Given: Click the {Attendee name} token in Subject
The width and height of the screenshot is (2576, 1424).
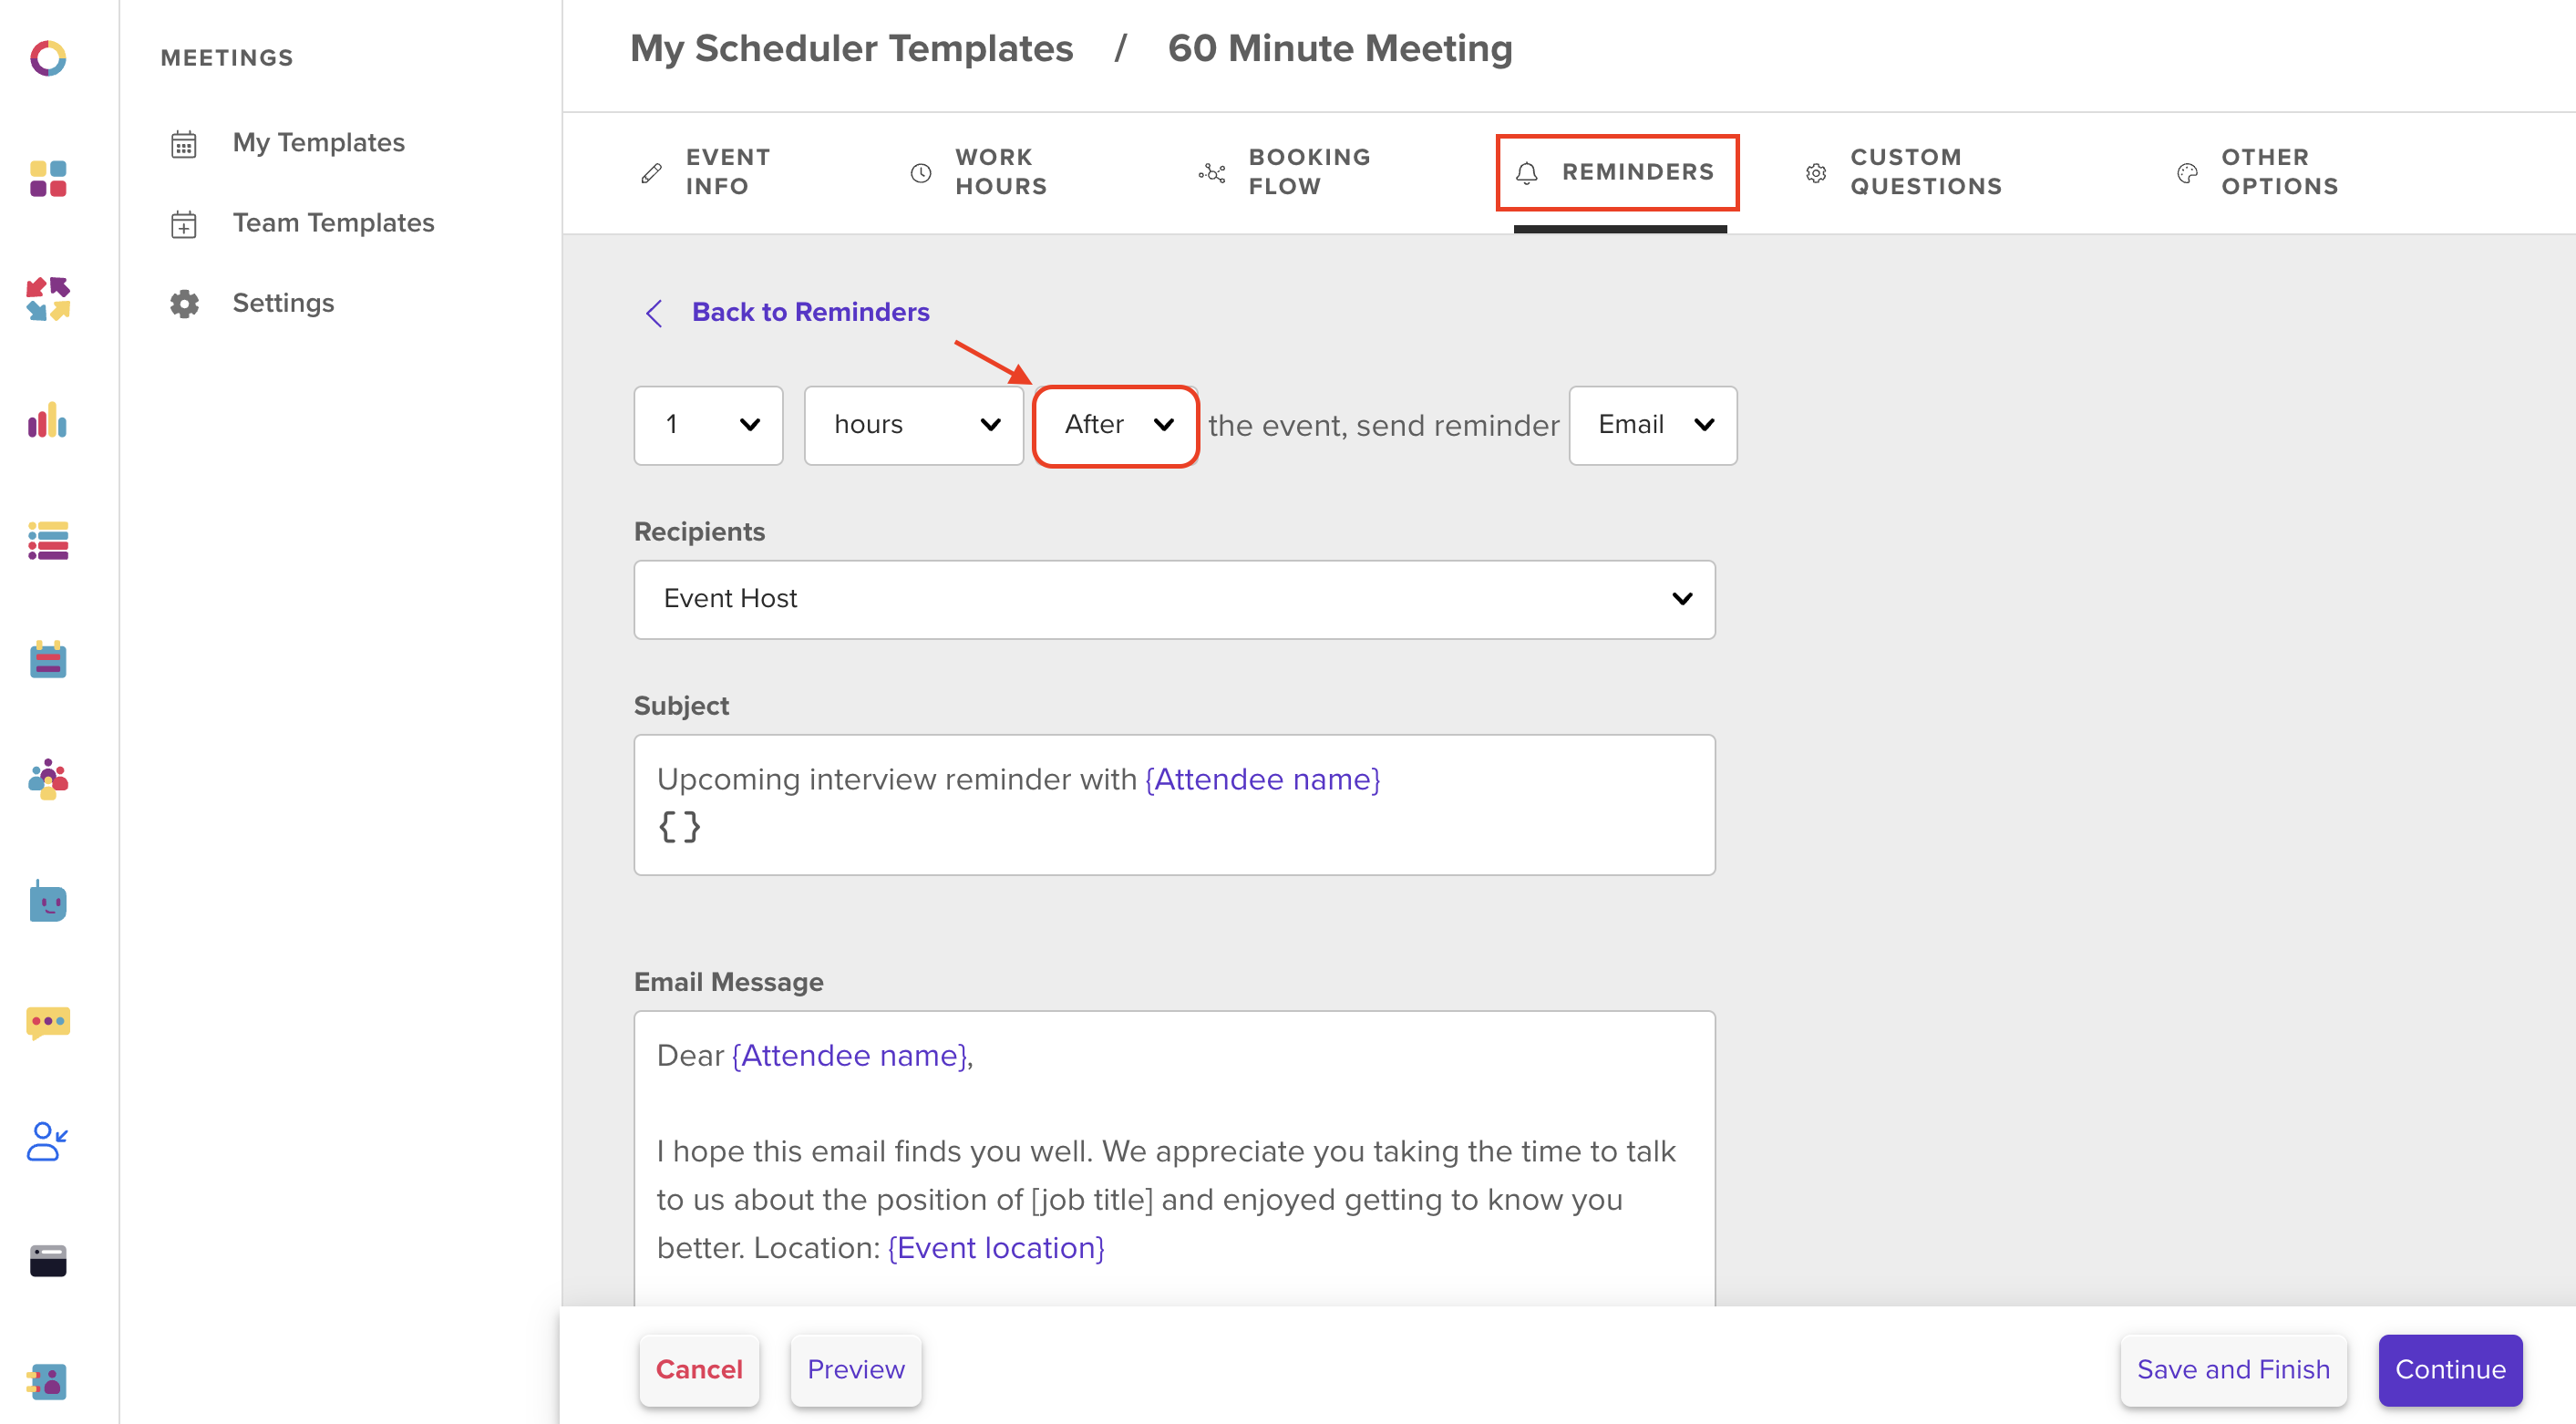Looking at the screenshot, I should point(1262,779).
